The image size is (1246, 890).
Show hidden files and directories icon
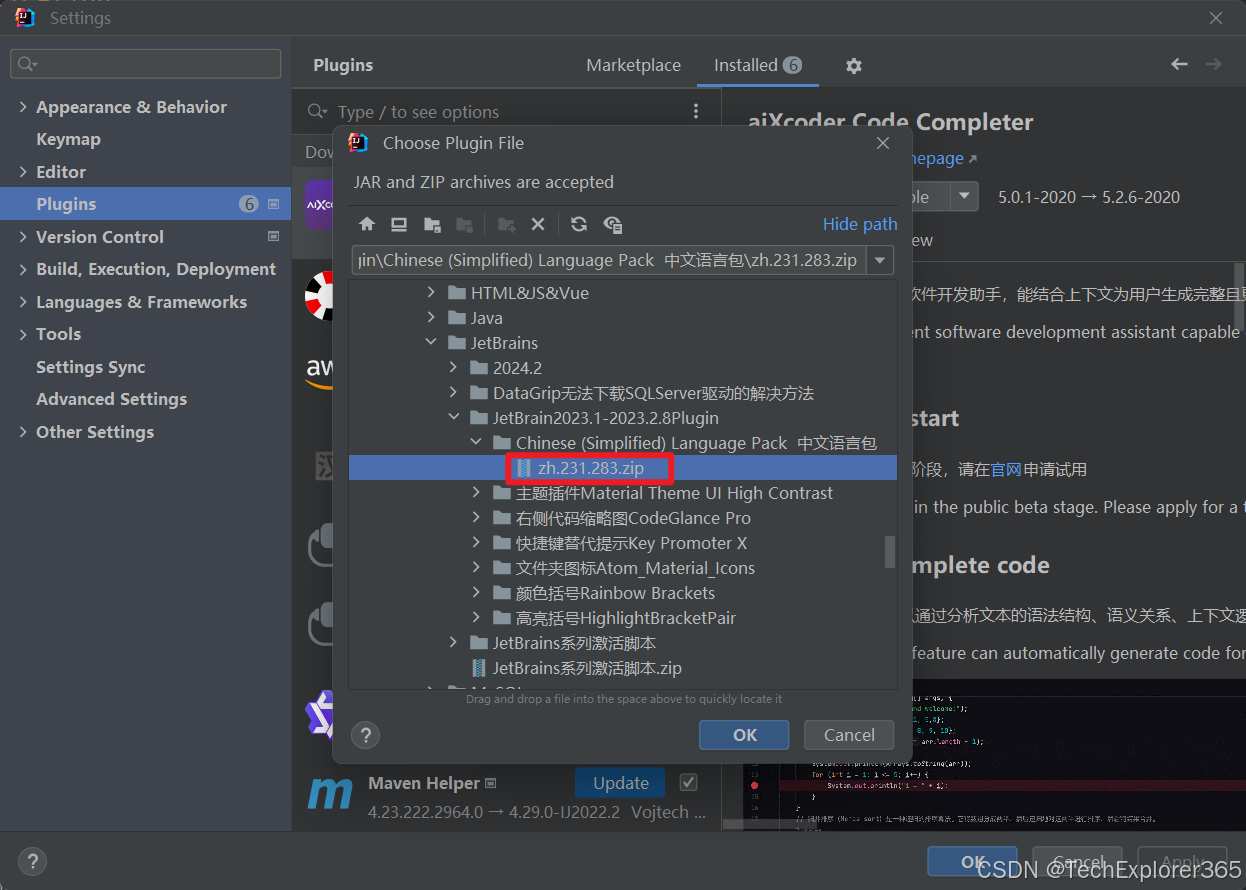[x=613, y=224]
